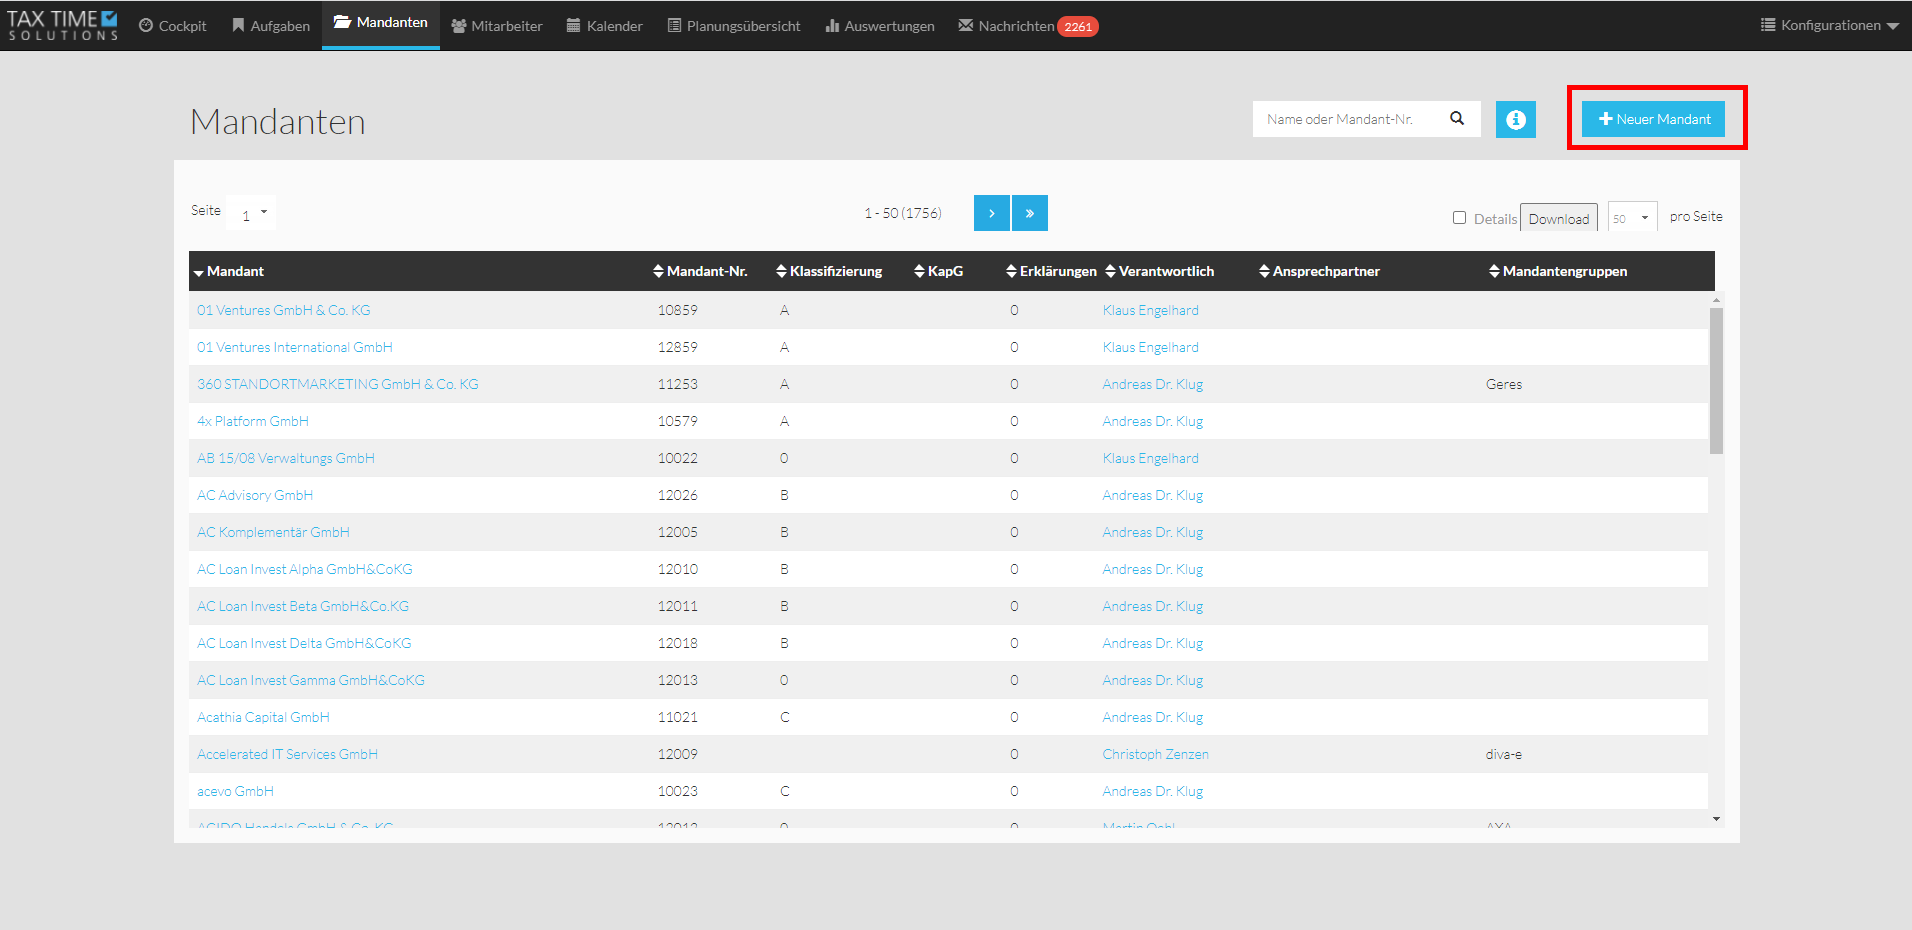
Task: Open the Kalender page
Action: pos(605,26)
